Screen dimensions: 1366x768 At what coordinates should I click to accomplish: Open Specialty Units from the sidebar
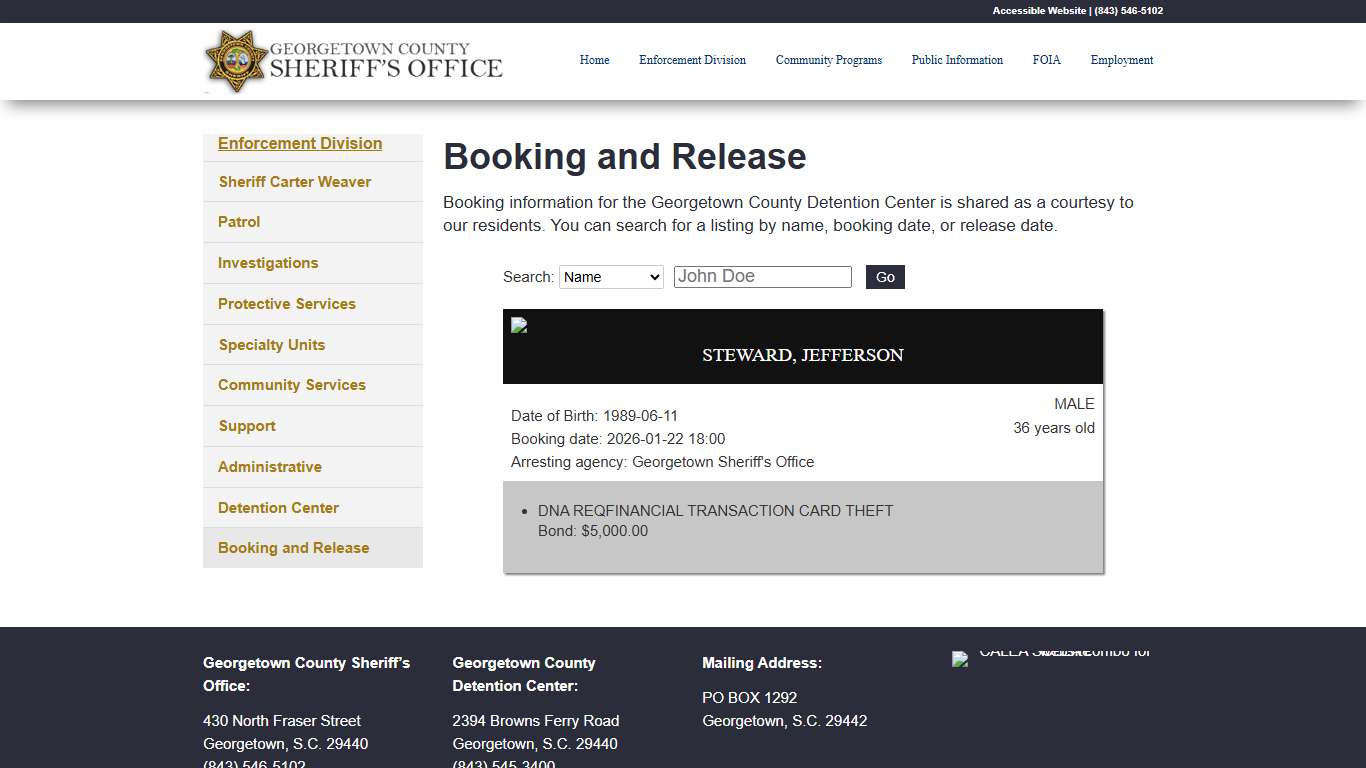271,344
